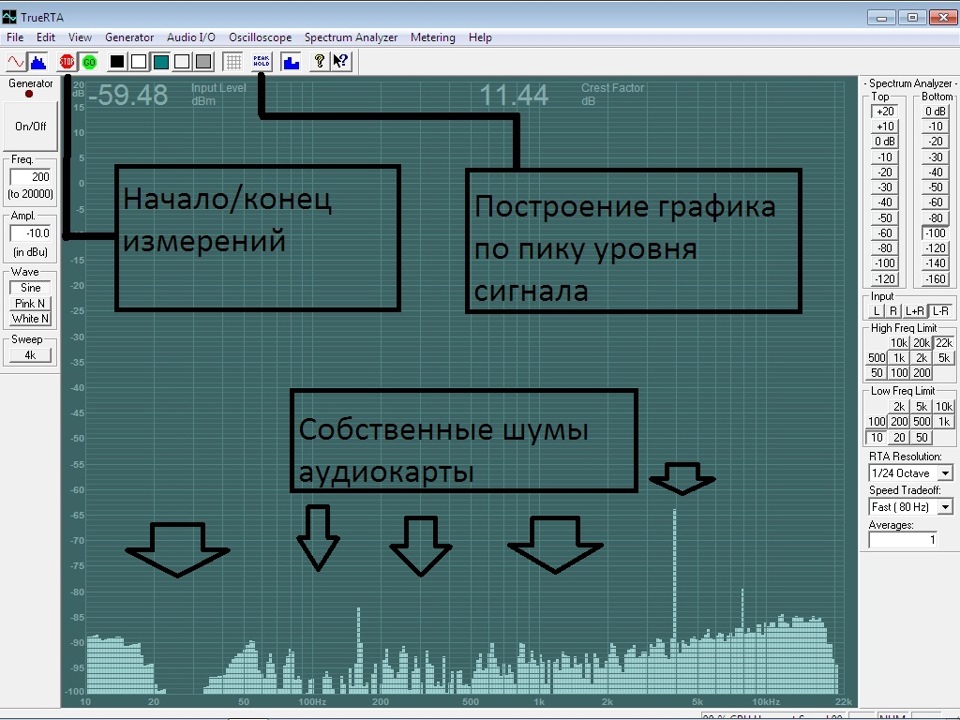This screenshot has width=960, height=720.
Task: Open the View menu
Action: pos(80,37)
